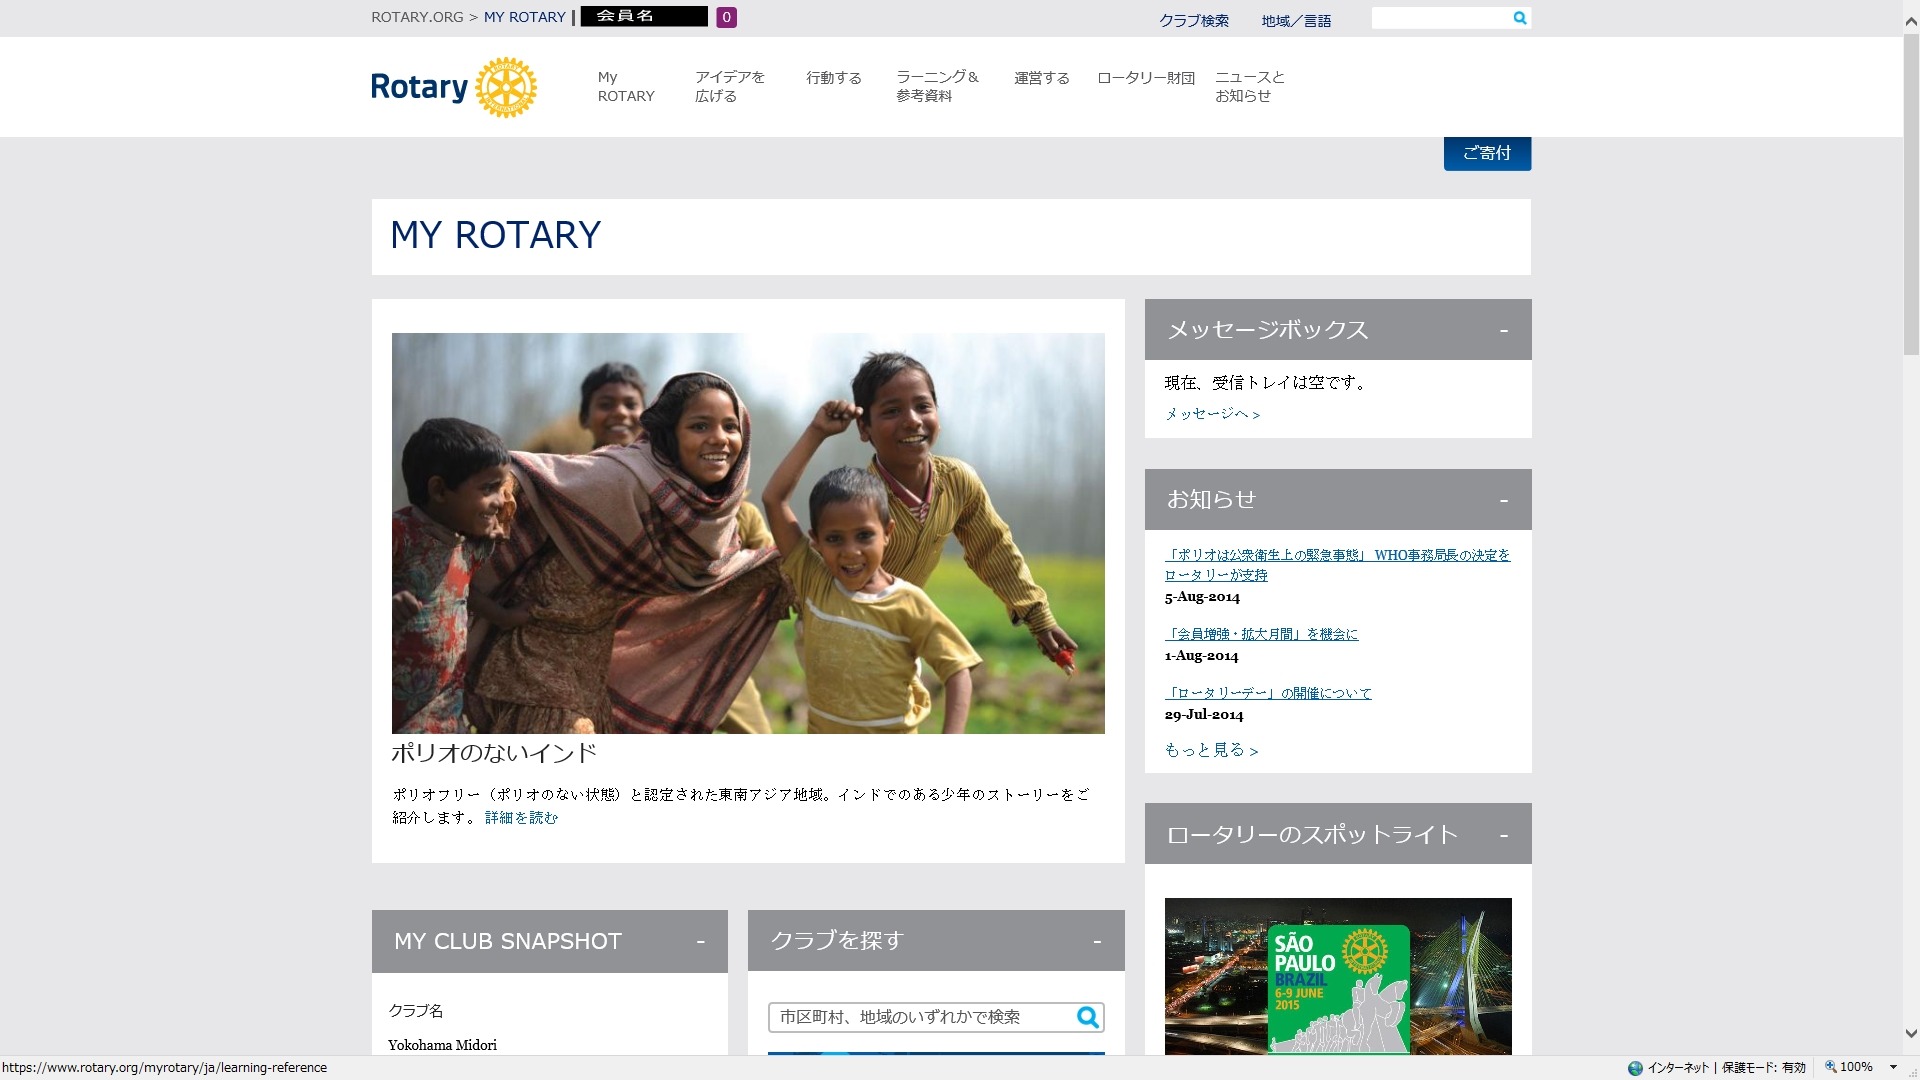Click the São Paulo convention thumbnail
1920x1080 pixels.
pos(1337,975)
